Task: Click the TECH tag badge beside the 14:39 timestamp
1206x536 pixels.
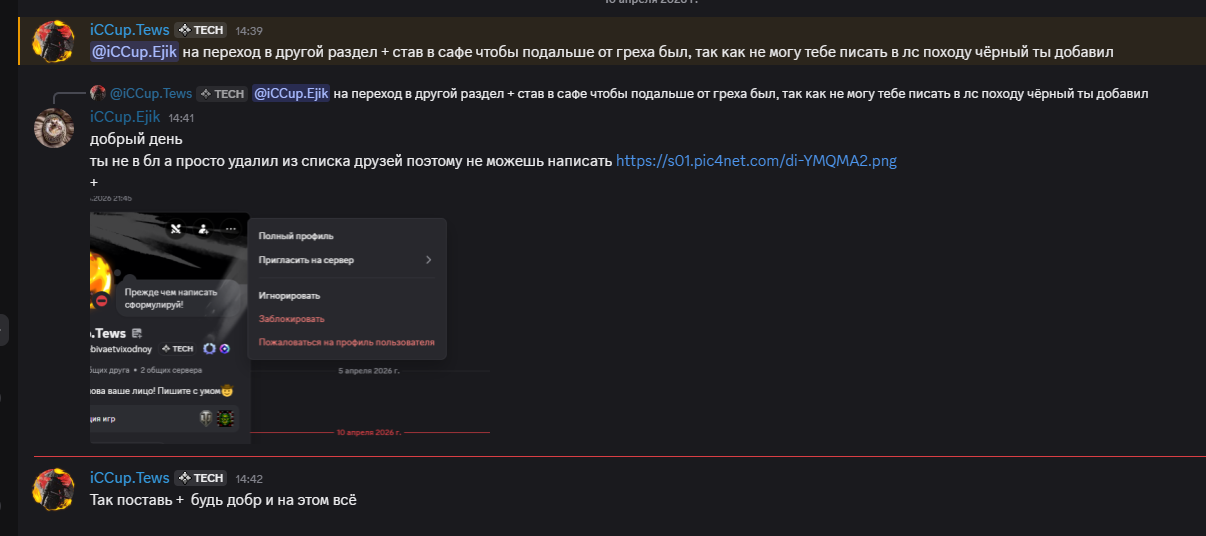Action: (x=201, y=30)
